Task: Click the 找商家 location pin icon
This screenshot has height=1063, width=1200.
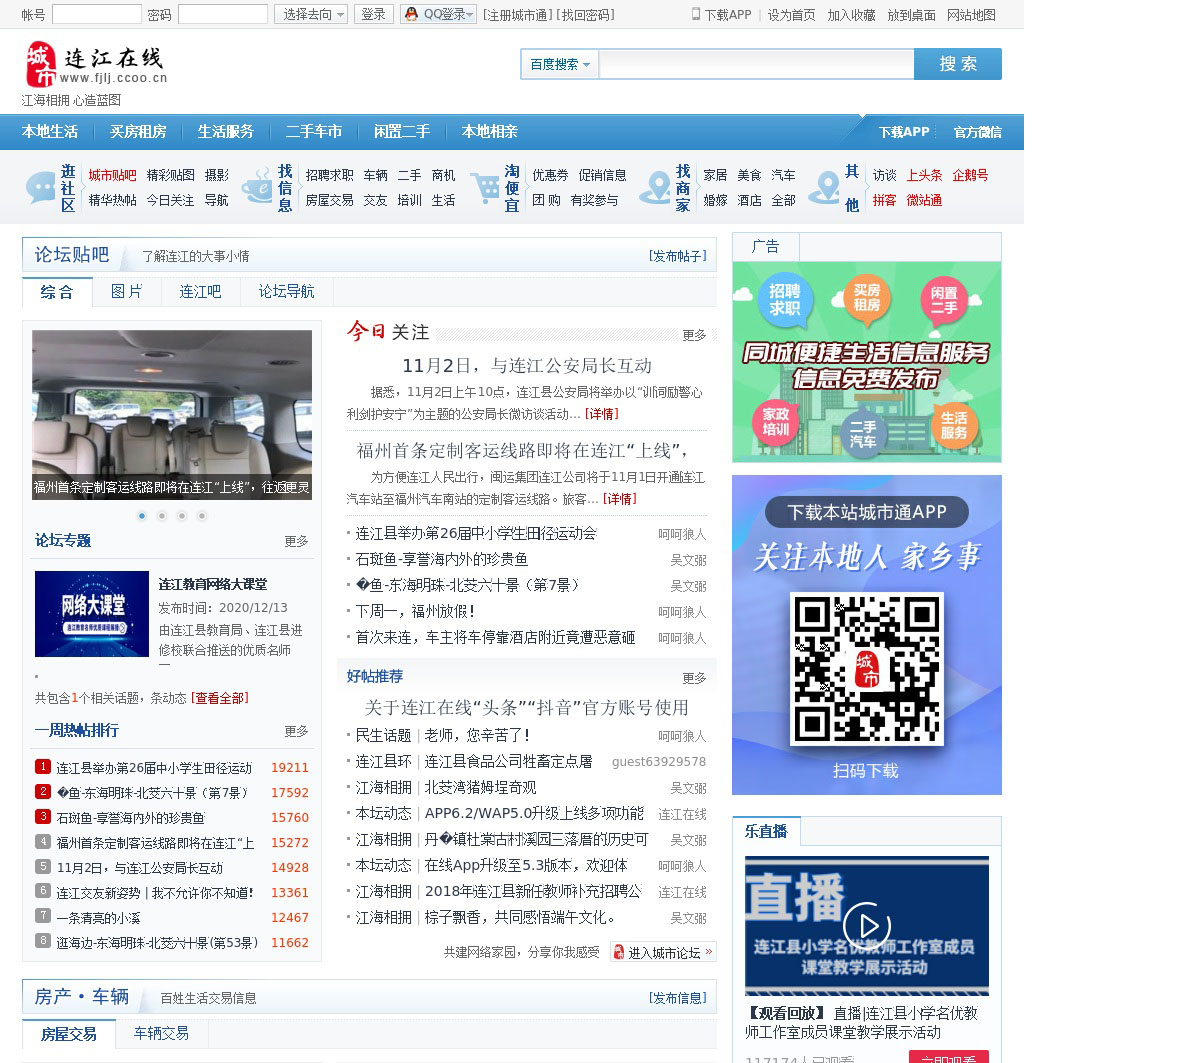Action: point(656,187)
